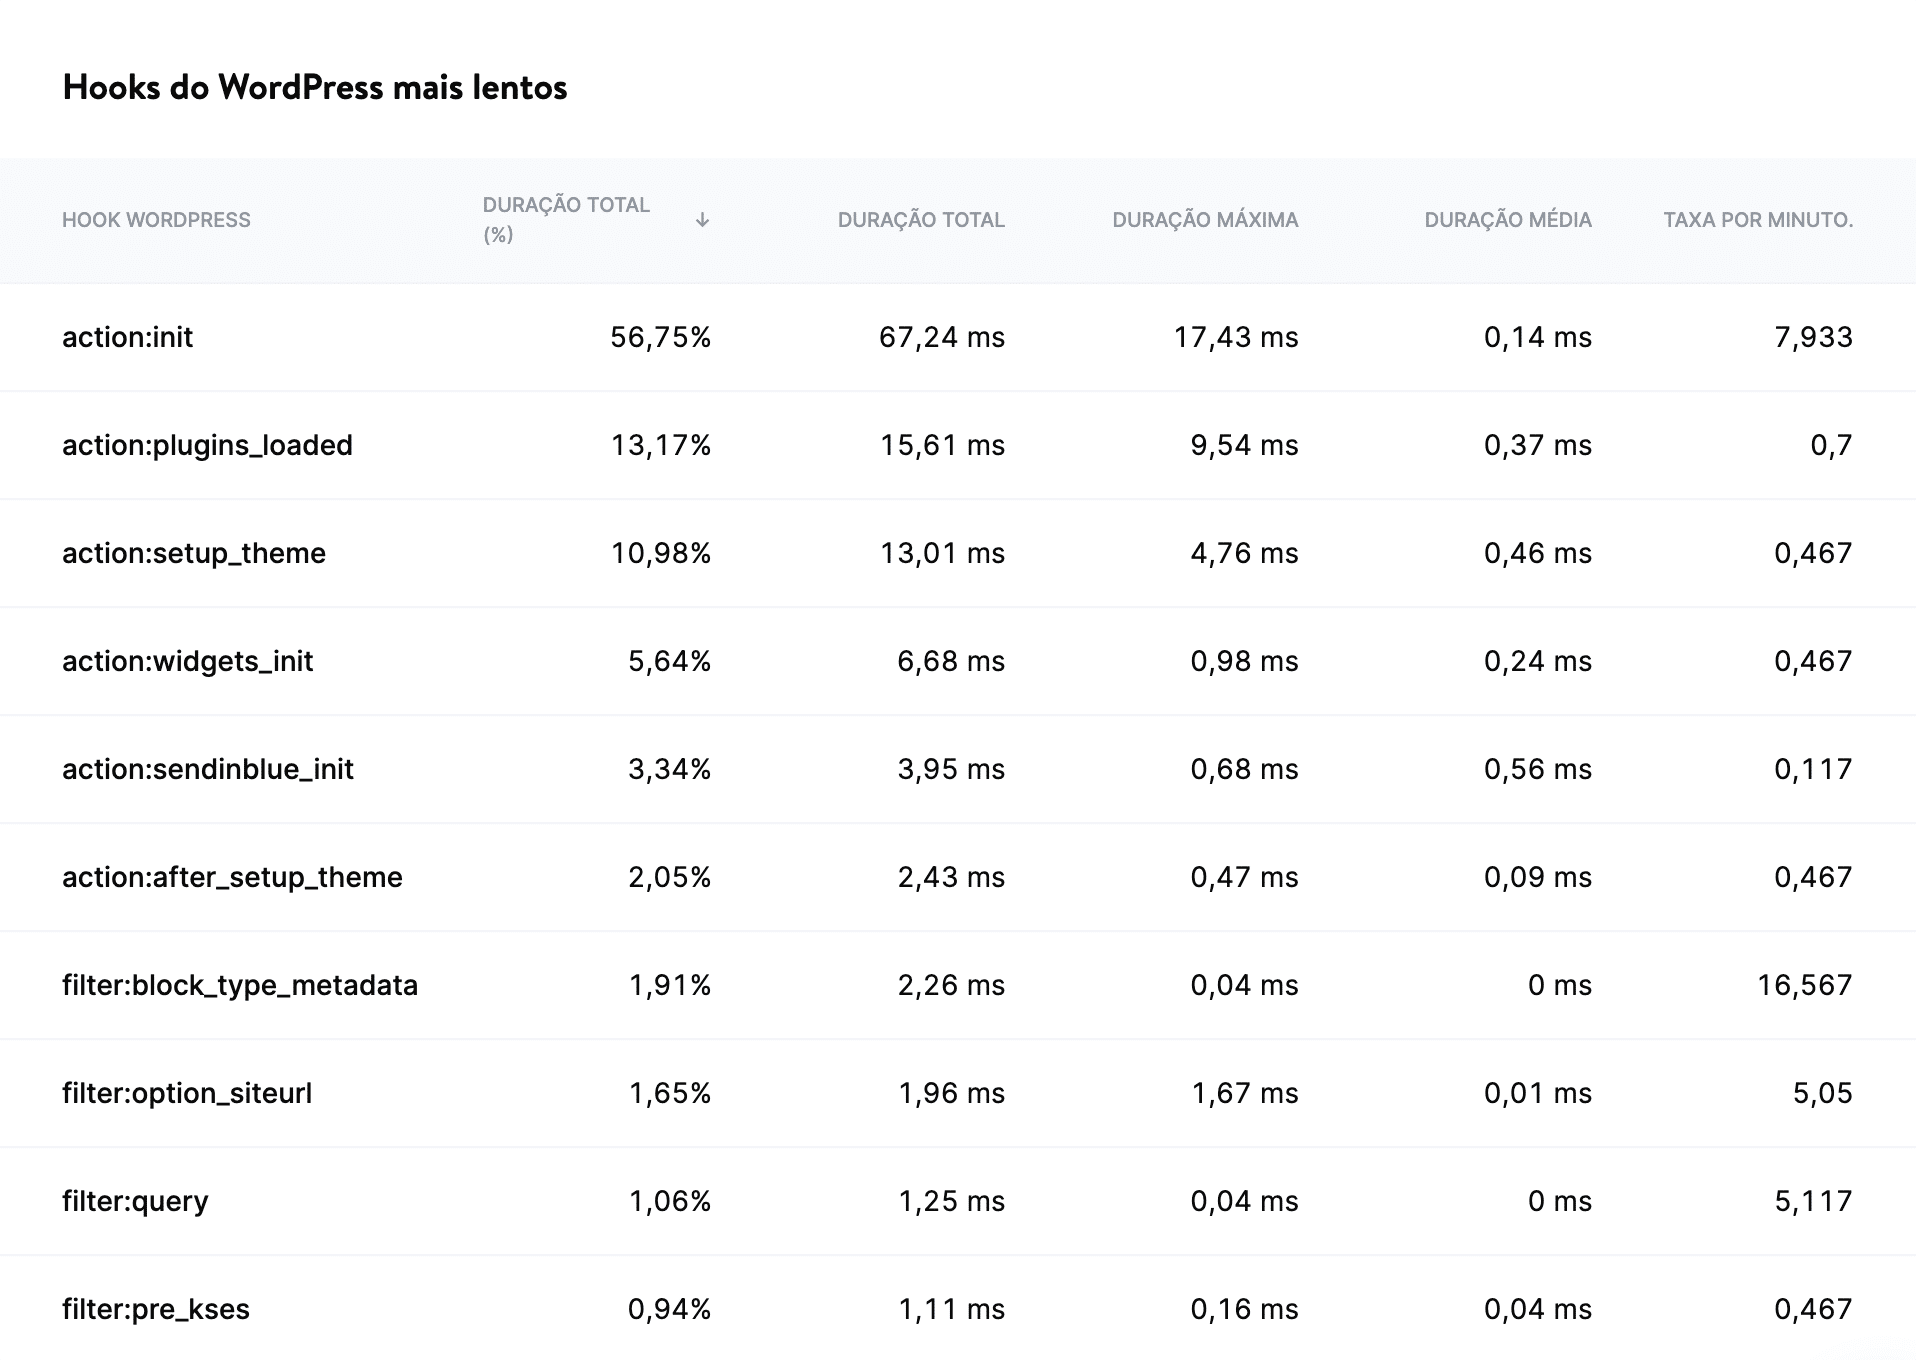Sort by the DURAÇÃO TOTAL column
The height and width of the screenshot is (1360, 1916).
click(x=921, y=220)
